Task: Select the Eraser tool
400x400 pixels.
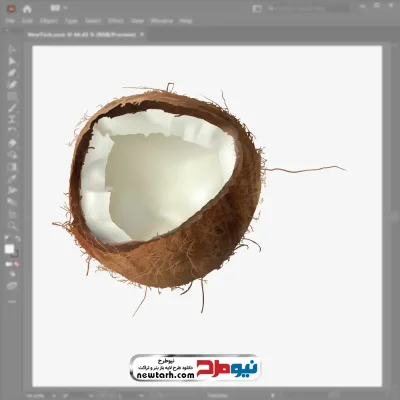Action: 12,143
